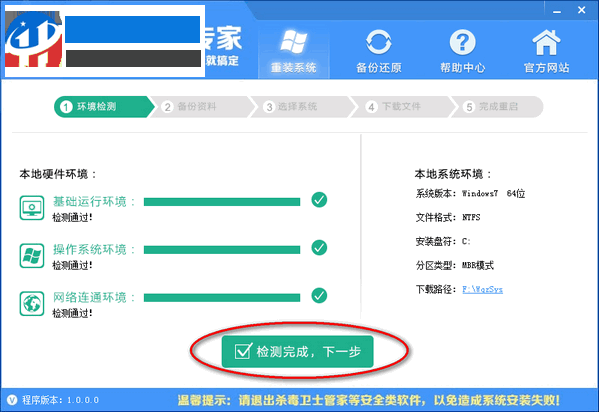Click the 文件格式 NTFS text

[x=448, y=217]
